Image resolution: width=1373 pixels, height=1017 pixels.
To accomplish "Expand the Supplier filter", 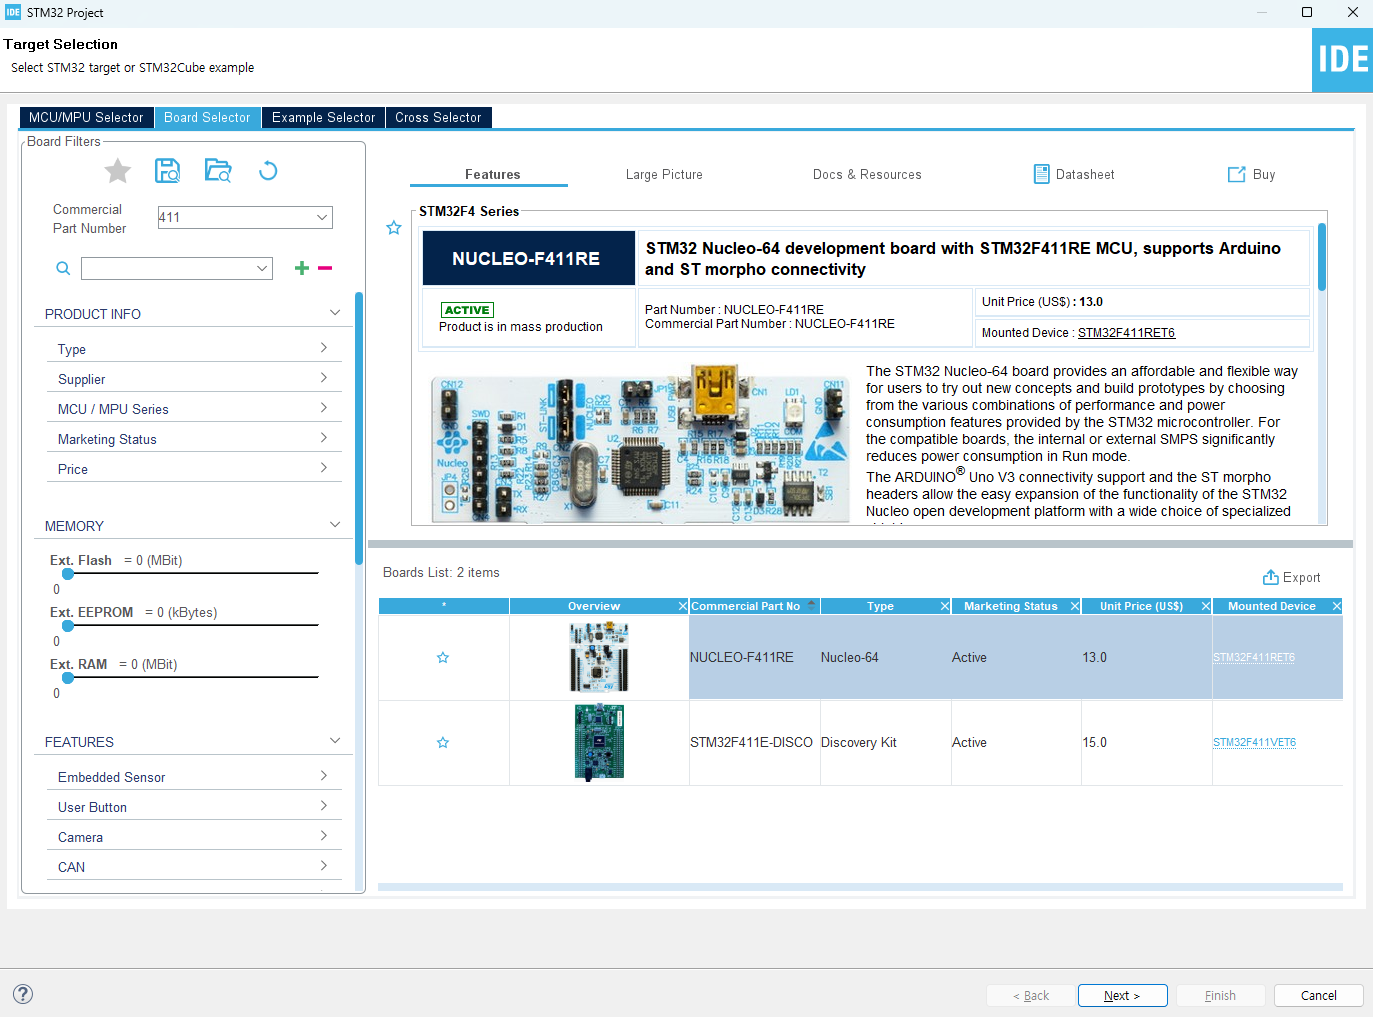I will tap(324, 378).
